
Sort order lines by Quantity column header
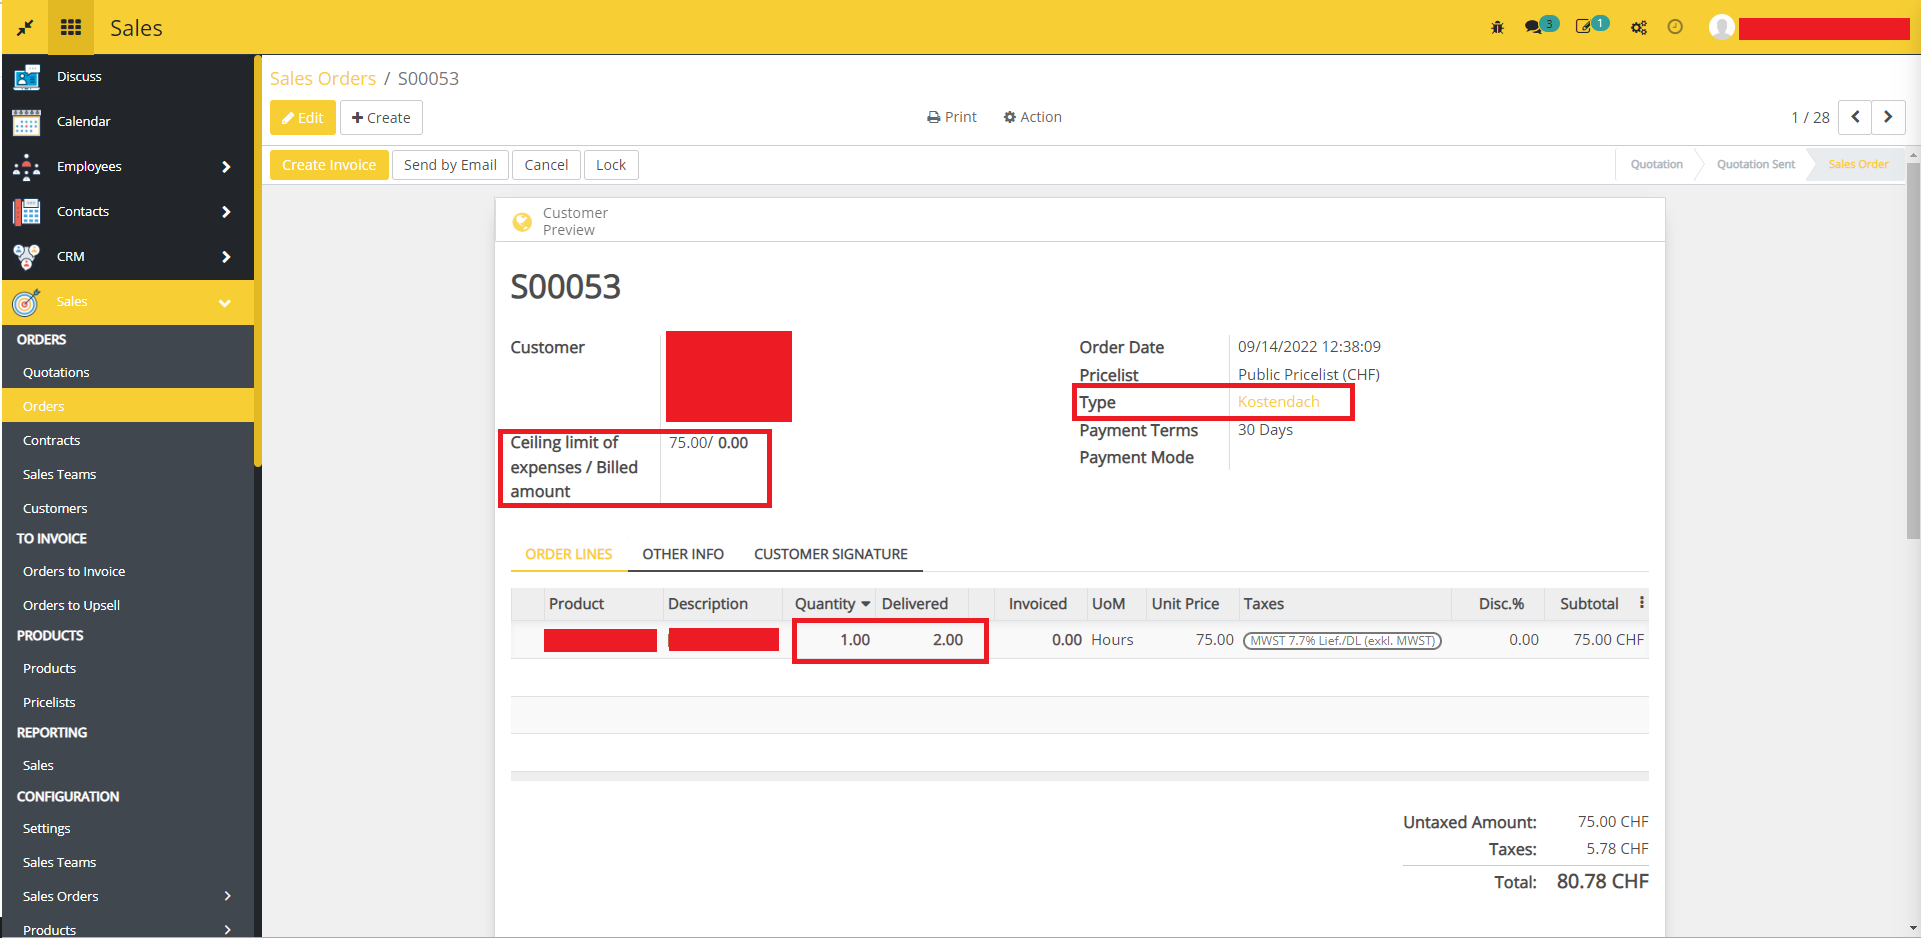point(825,604)
